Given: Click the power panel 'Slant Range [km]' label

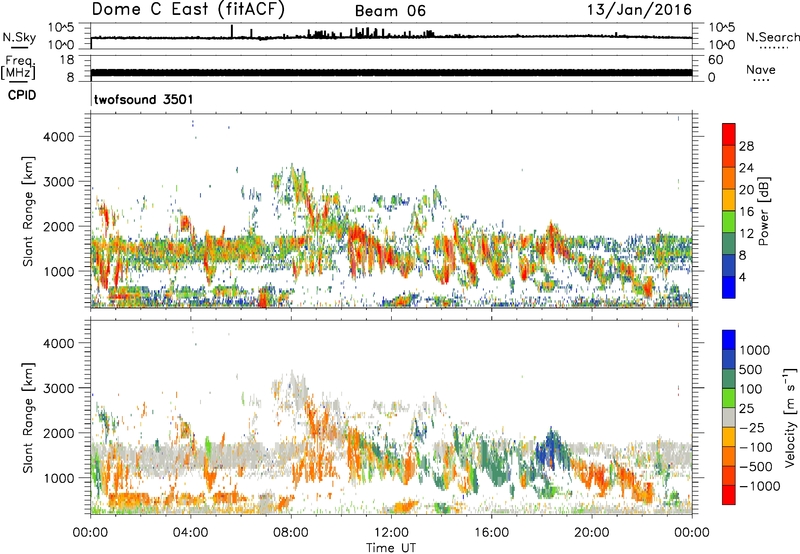Looking at the screenshot, I should coord(28,211).
